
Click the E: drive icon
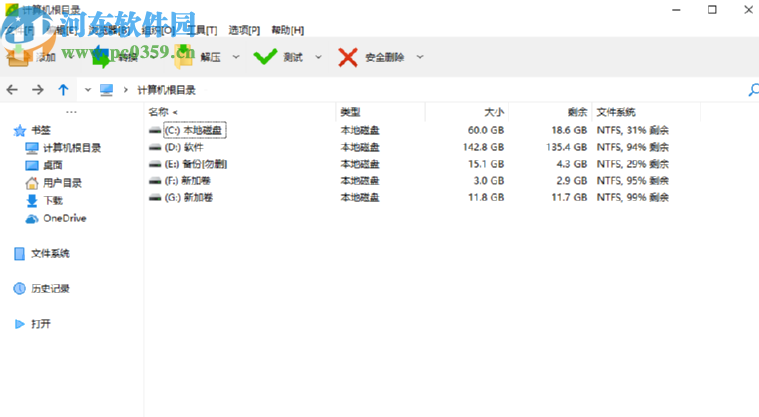(155, 164)
